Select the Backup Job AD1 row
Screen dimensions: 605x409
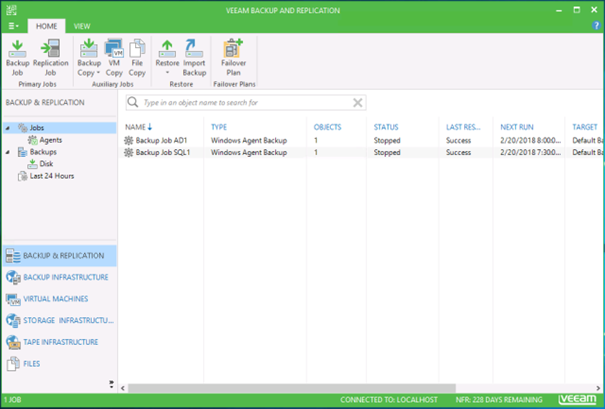pos(362,140)
